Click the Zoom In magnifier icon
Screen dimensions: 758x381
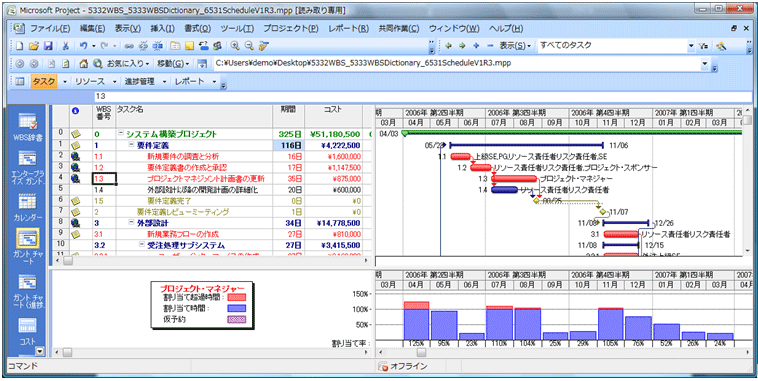[x=235, y=46]
